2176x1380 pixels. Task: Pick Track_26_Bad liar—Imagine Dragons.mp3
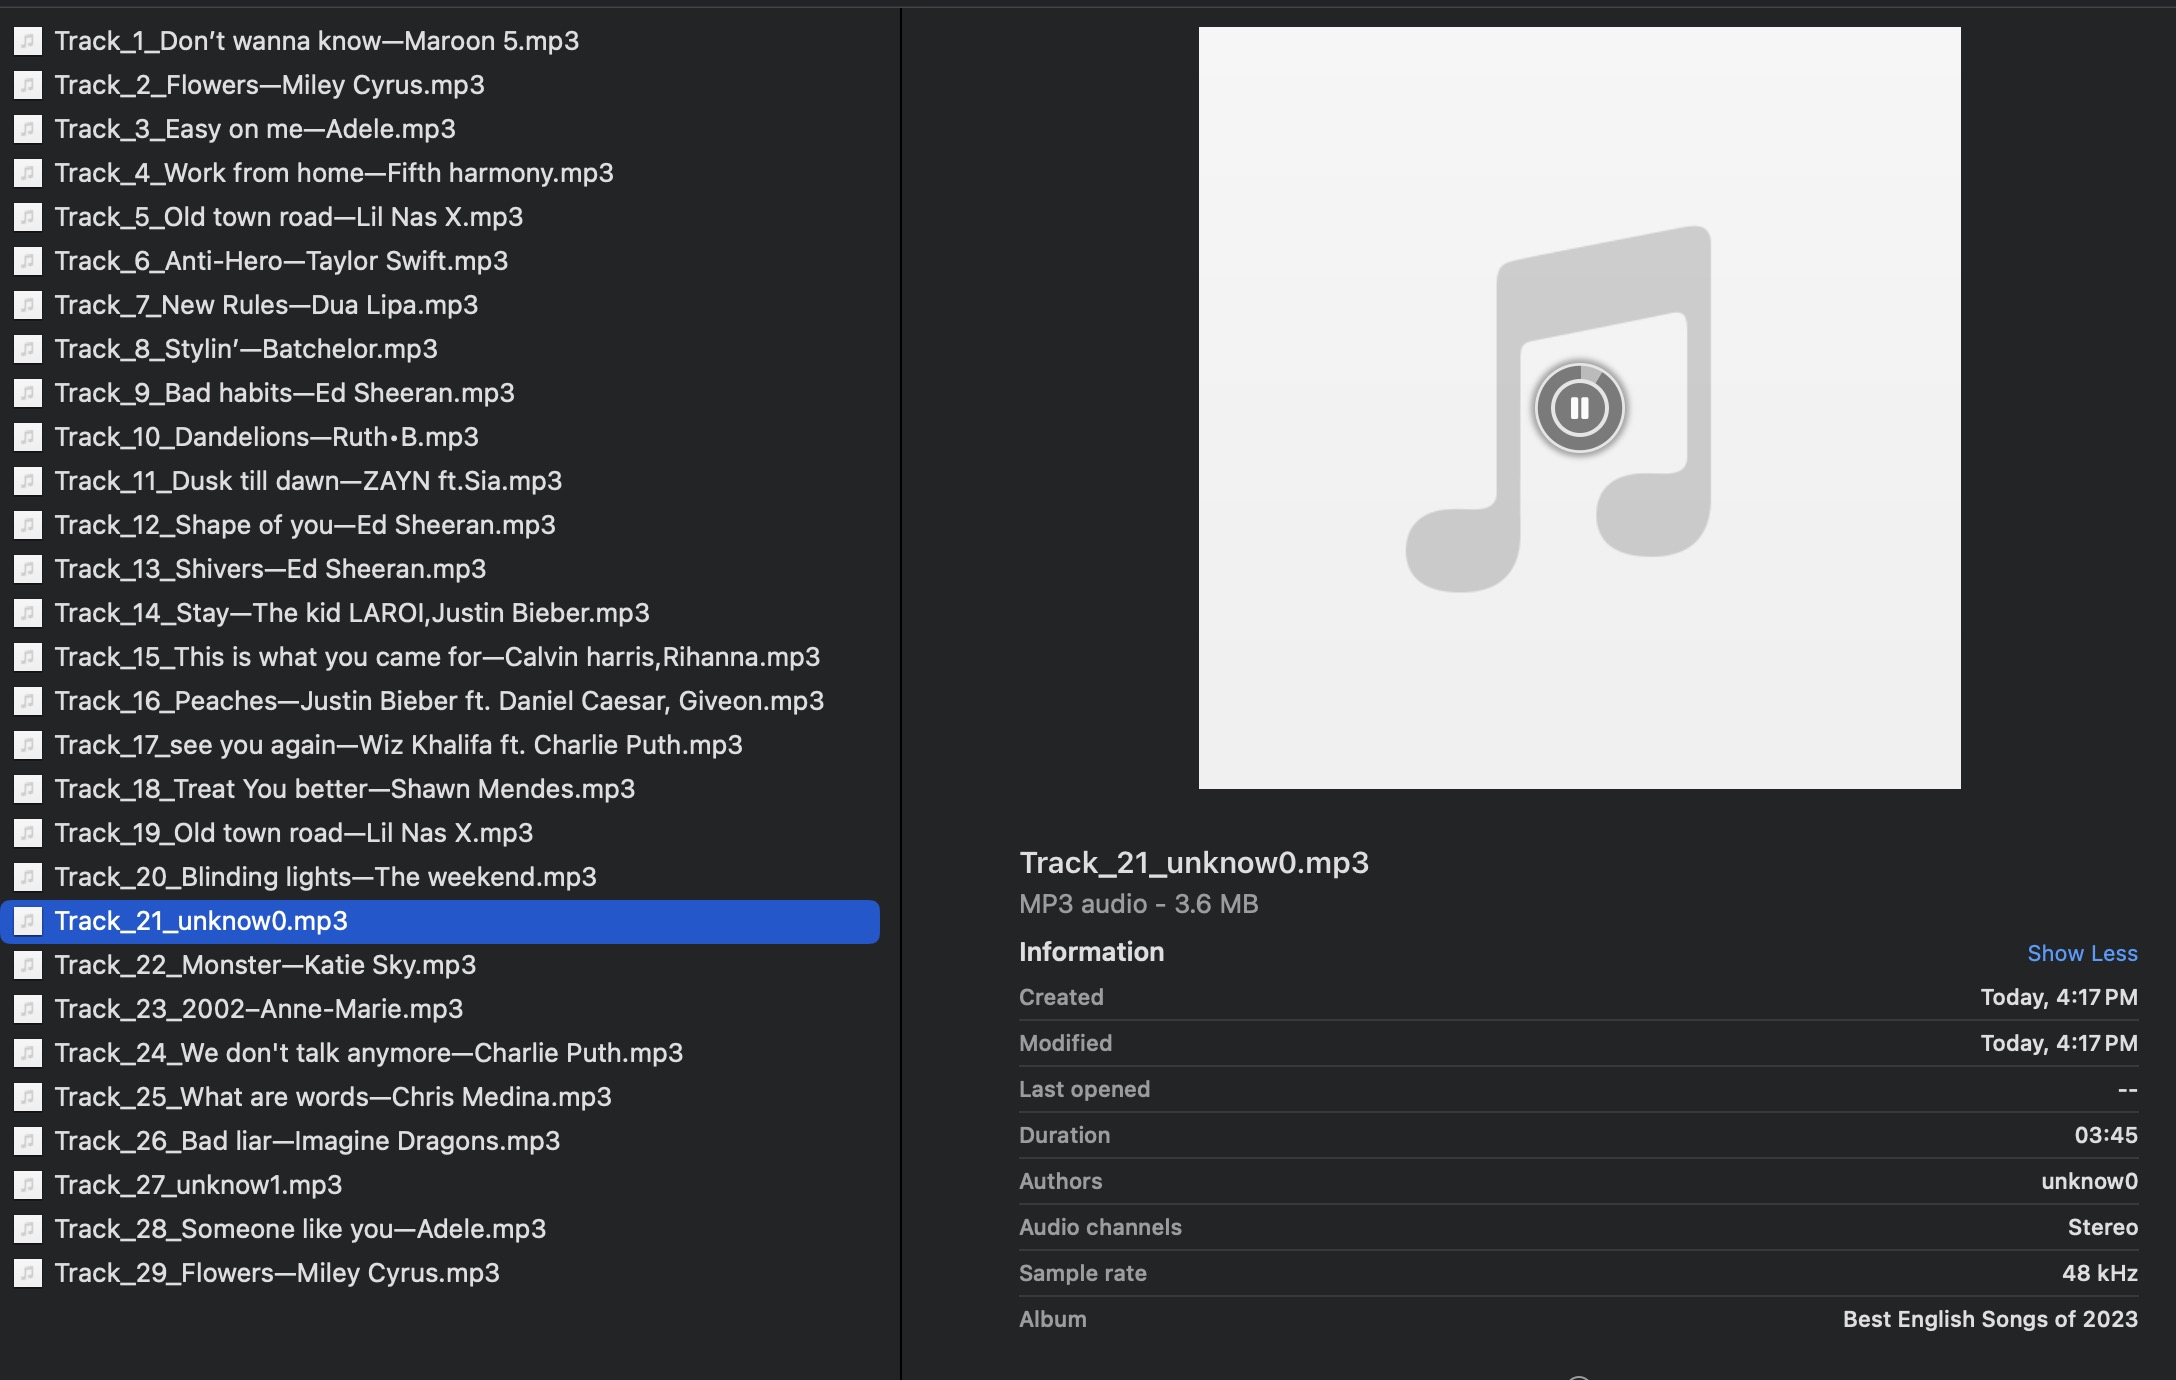click(x=307, y=1141)
